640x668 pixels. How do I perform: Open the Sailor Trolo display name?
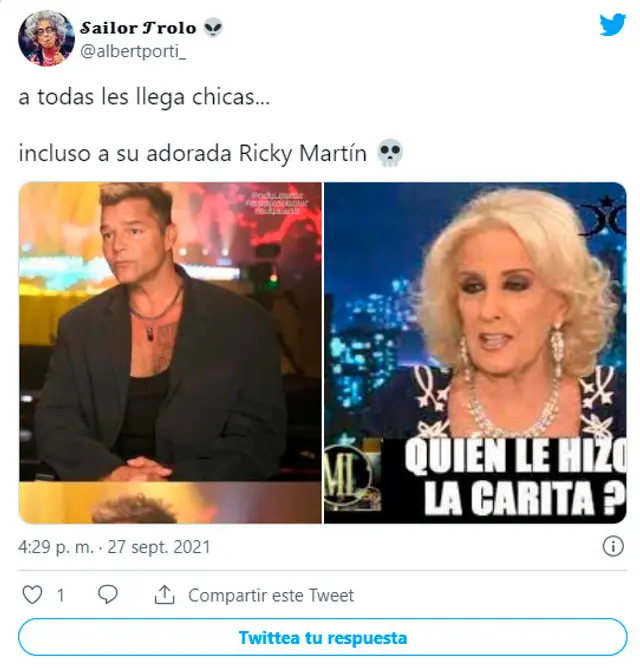coord(138,28)
